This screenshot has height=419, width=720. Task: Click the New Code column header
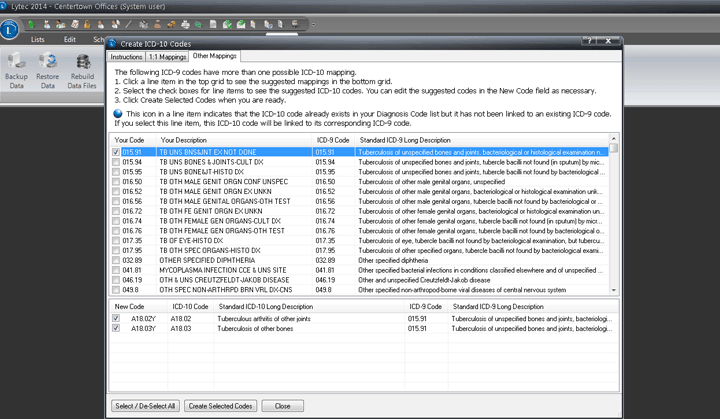[x=138, y=306]
